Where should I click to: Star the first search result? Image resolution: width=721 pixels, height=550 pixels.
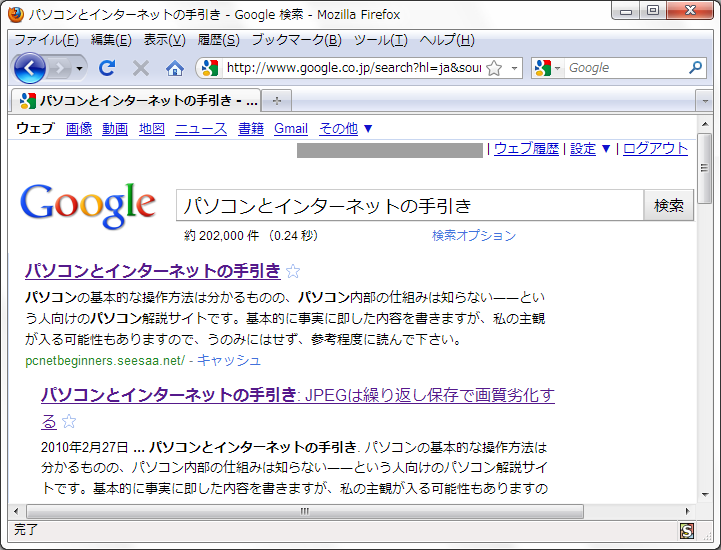293,271
